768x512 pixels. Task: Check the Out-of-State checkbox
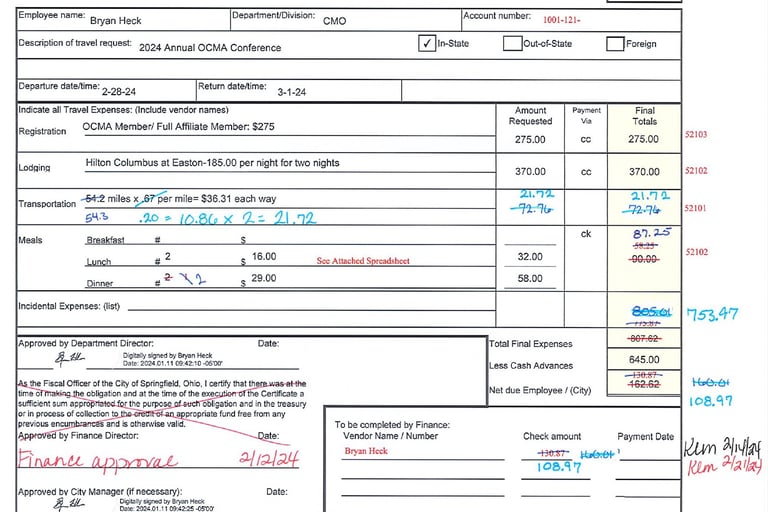pyautogui.click(x=512, y=43)
